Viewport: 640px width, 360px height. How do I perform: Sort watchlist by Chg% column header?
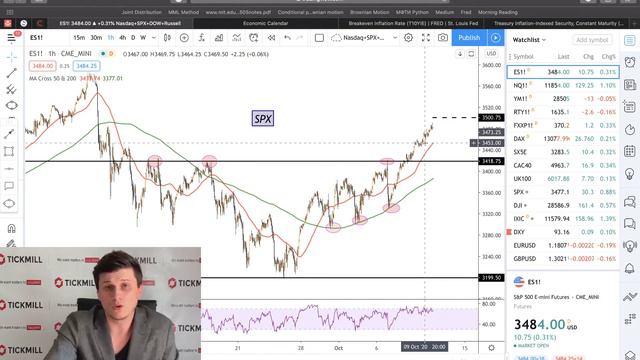pos(608,57)
